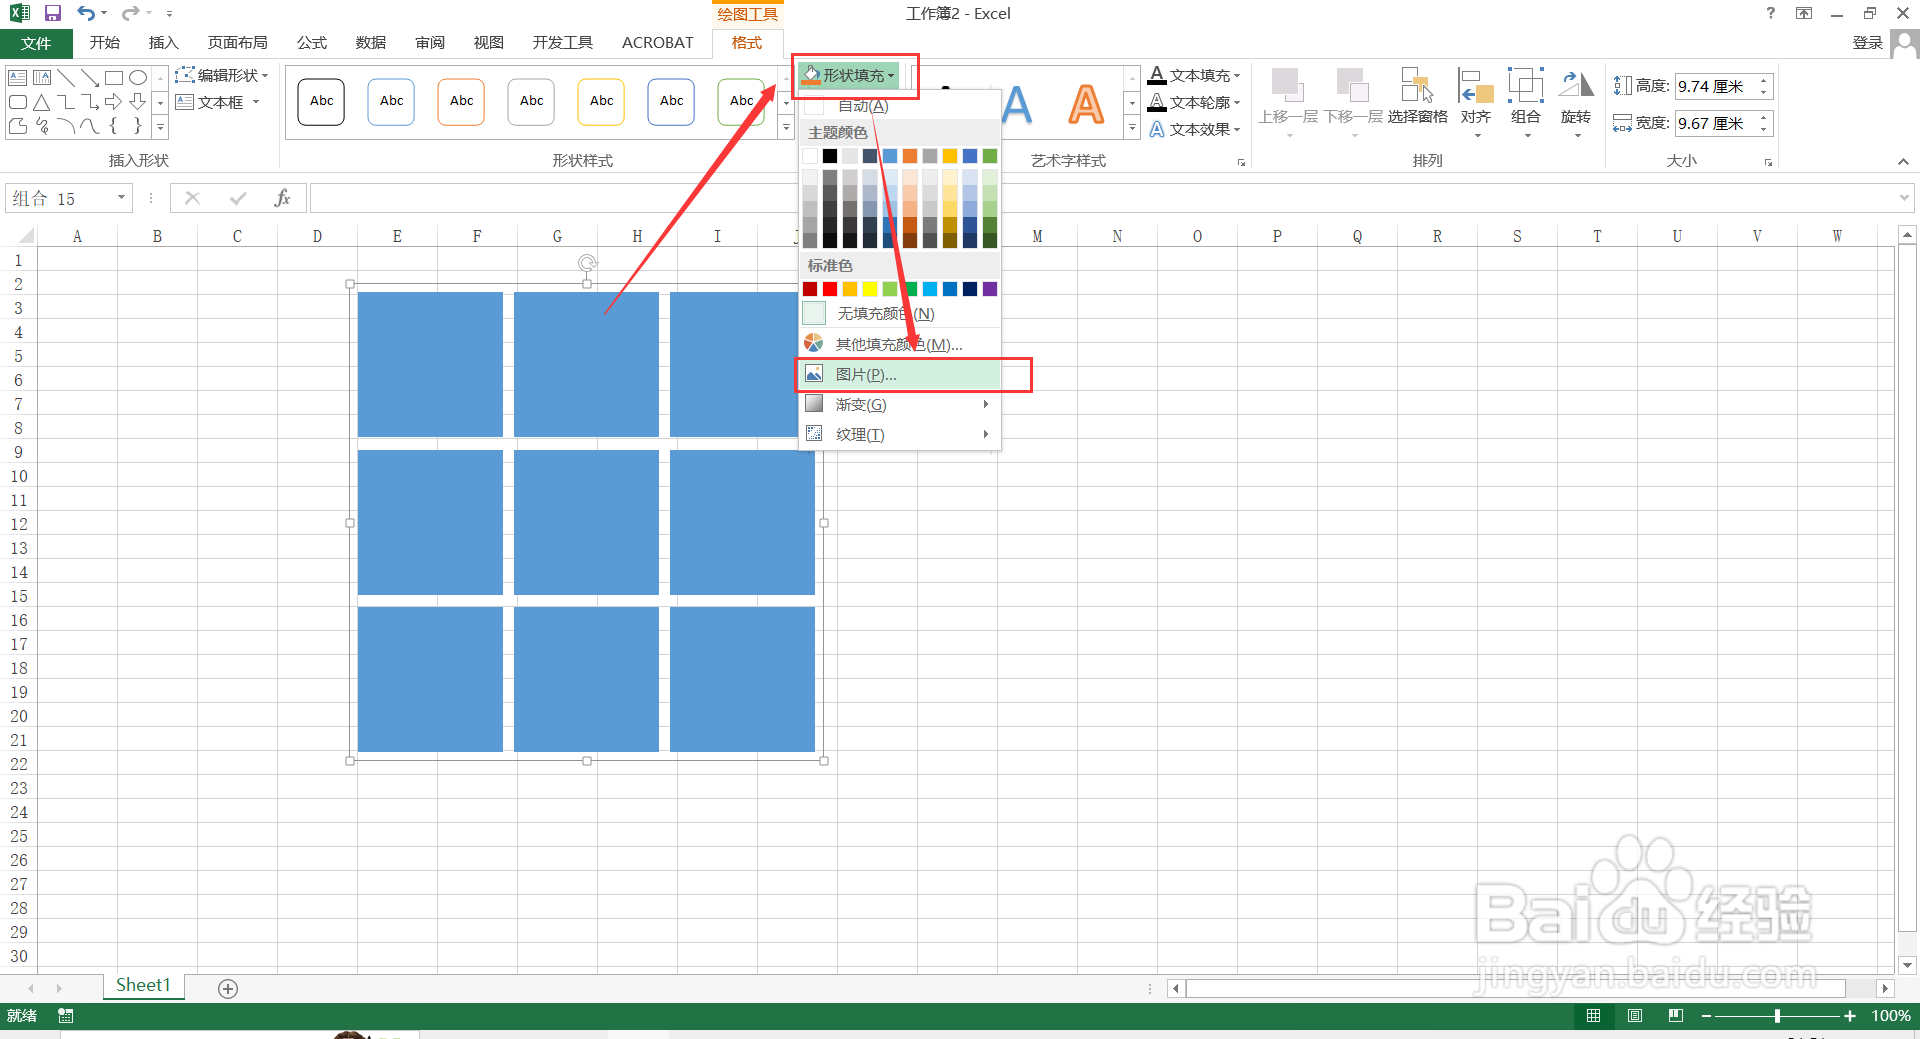Apply the orange WordArt style letter A
Viewport: 1920px width, 1039px height.
pyautogui.click(x=1086, y=104)
